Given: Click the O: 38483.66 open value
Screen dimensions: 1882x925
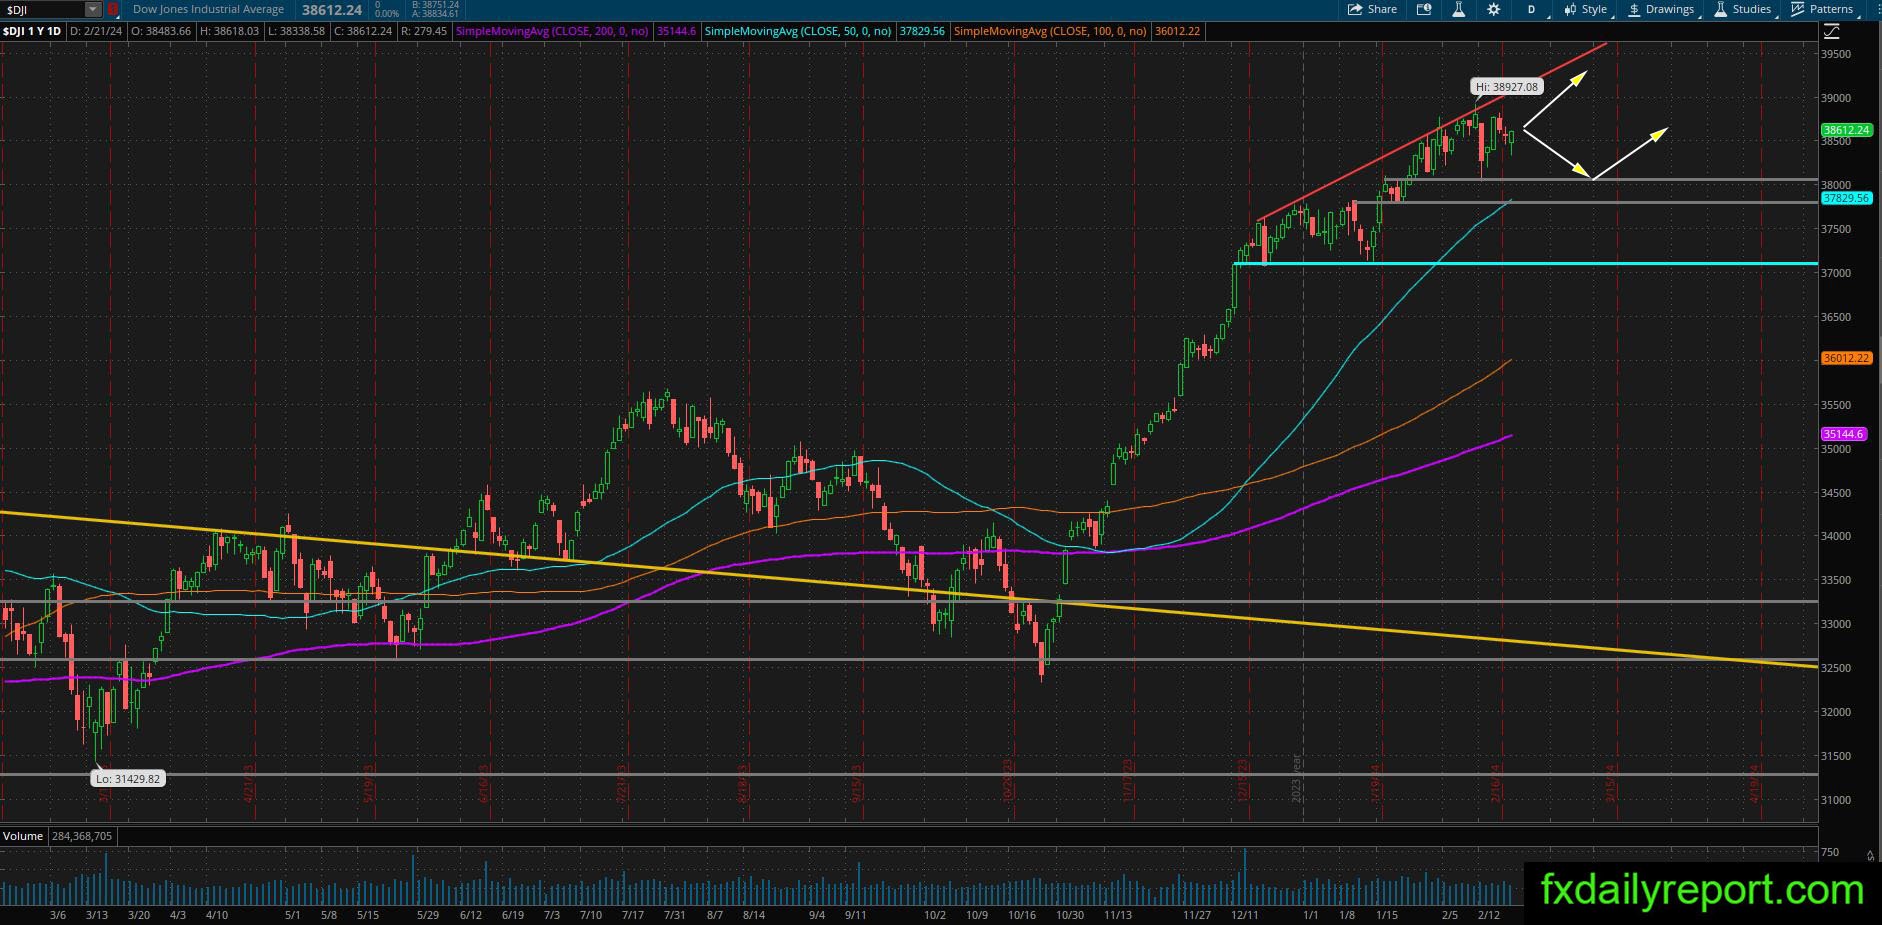Looking at the screenshot, I should [x=161, y=31].
